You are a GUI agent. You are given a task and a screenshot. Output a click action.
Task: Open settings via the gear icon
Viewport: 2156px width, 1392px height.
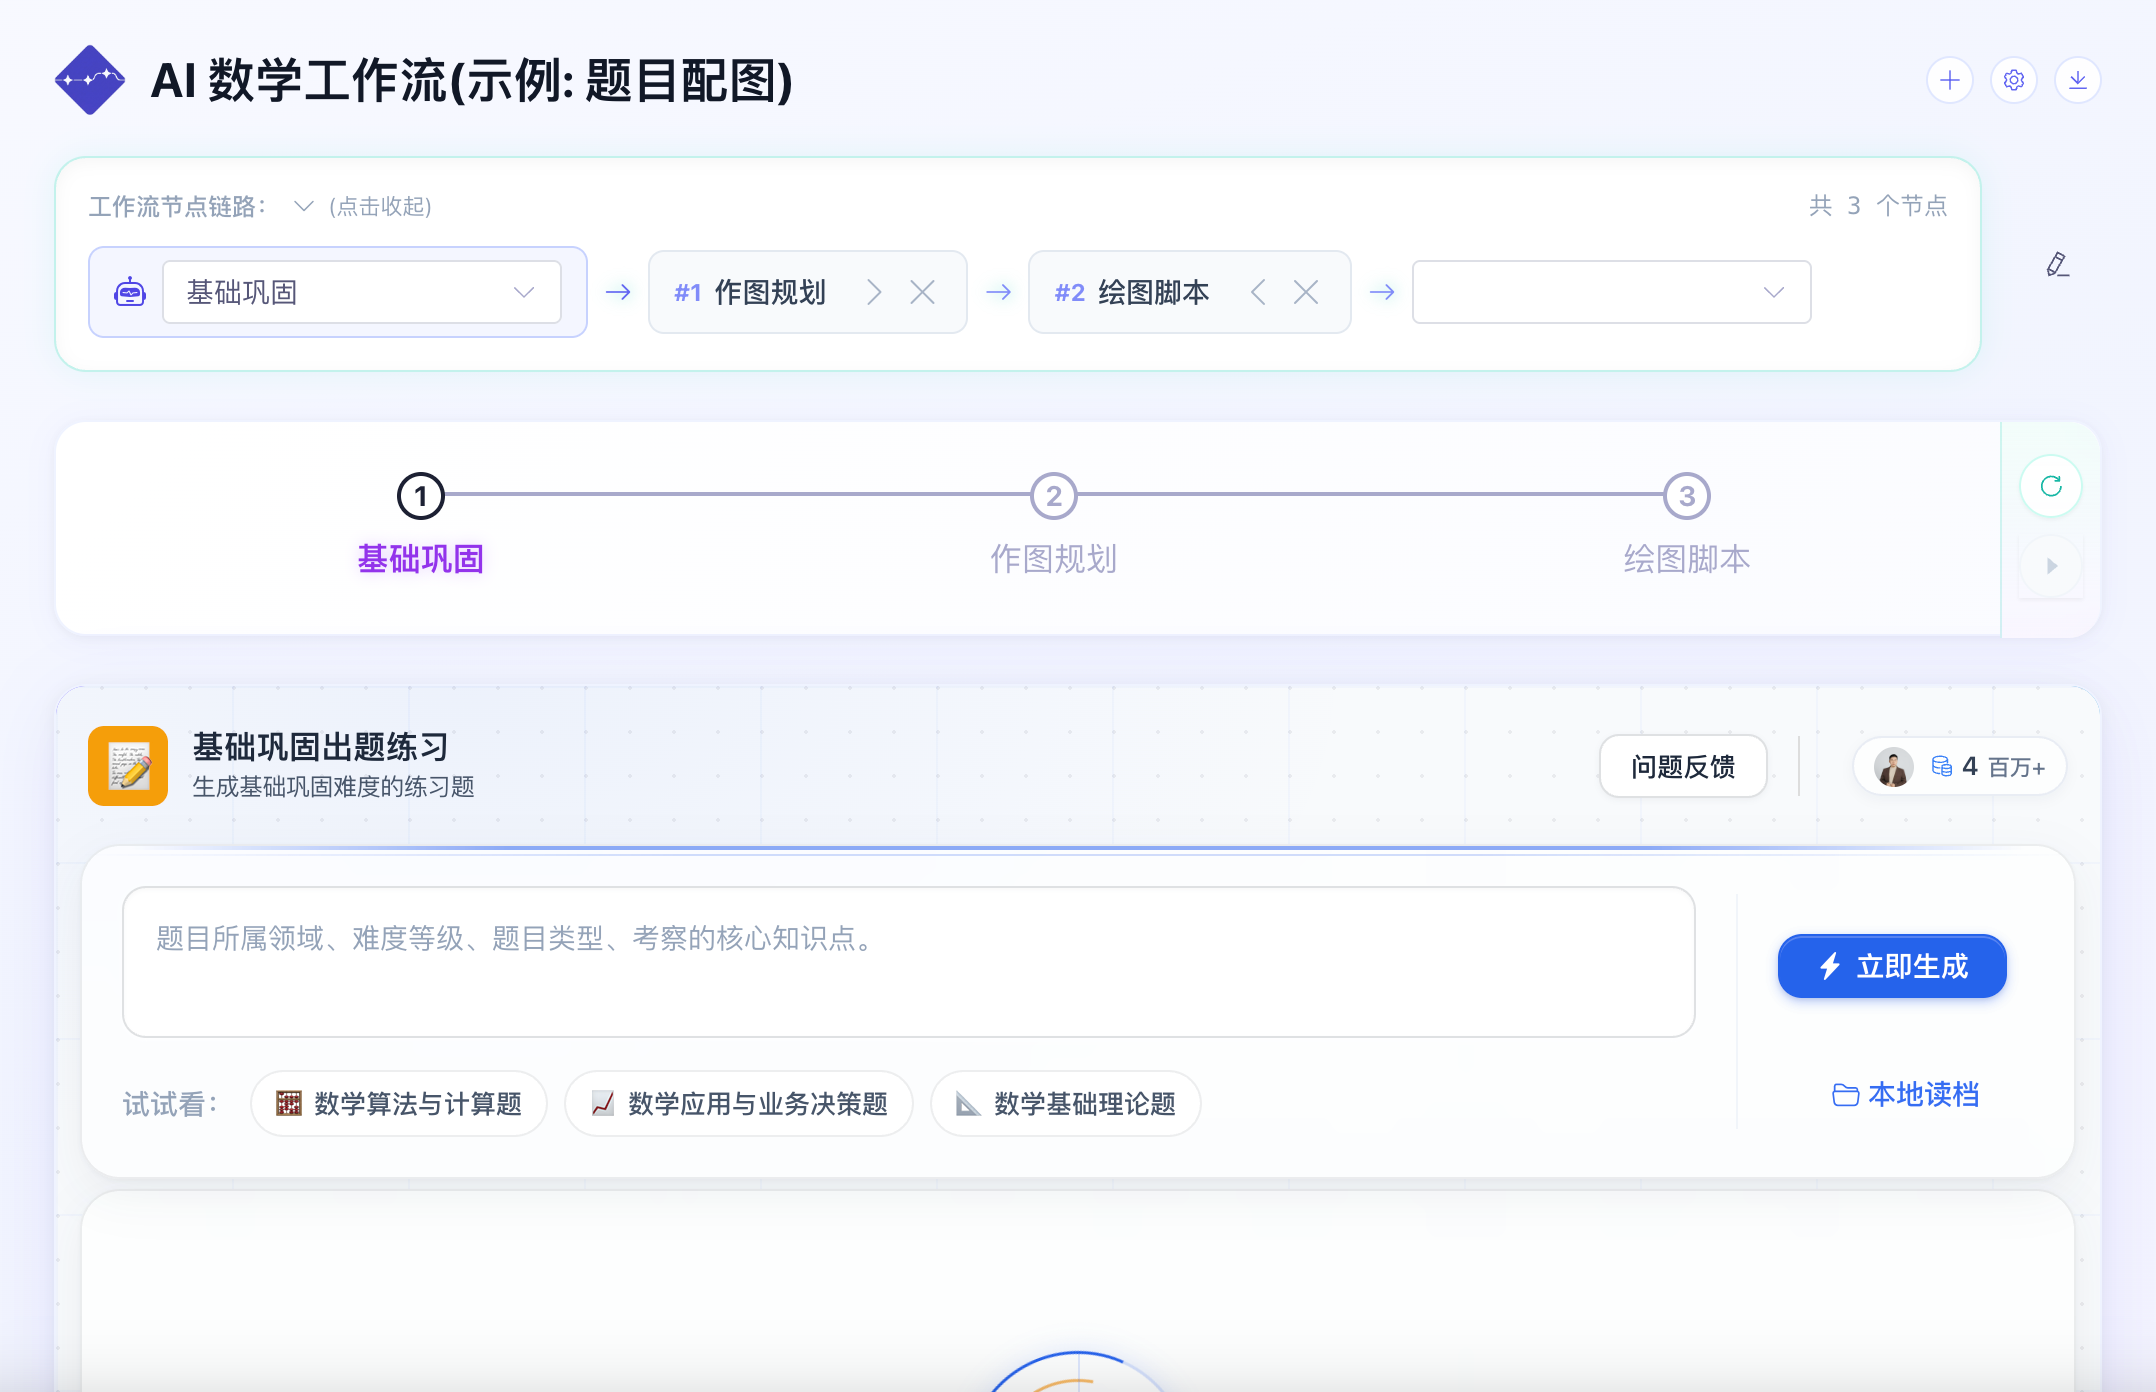(x=2013, y=80)
